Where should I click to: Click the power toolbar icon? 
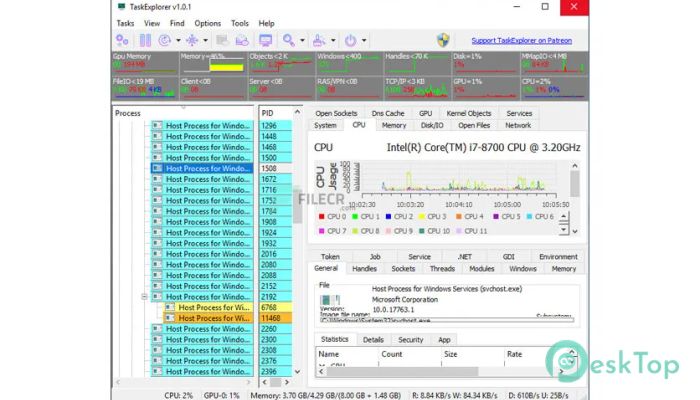coord(350,40)
